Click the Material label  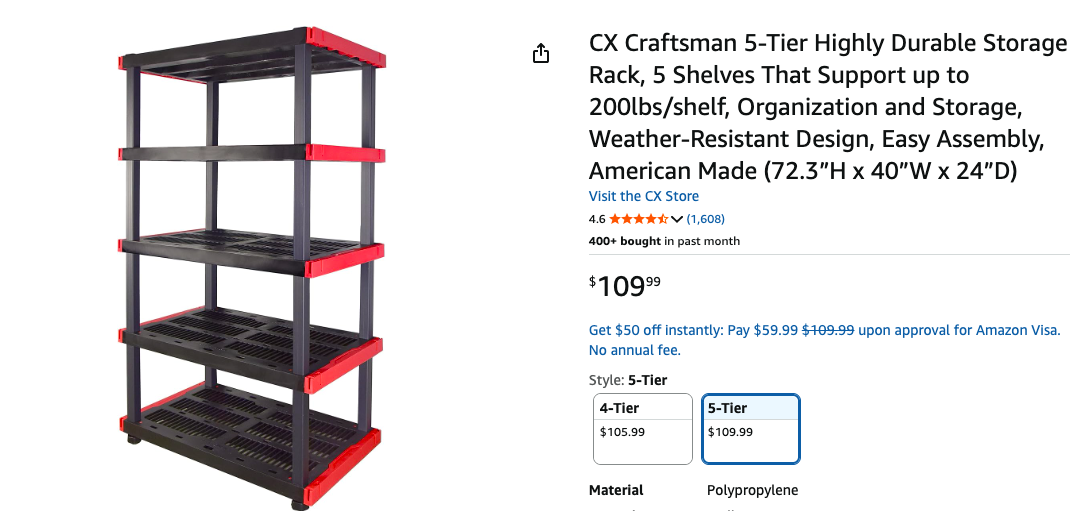click(x=616, y=490)
